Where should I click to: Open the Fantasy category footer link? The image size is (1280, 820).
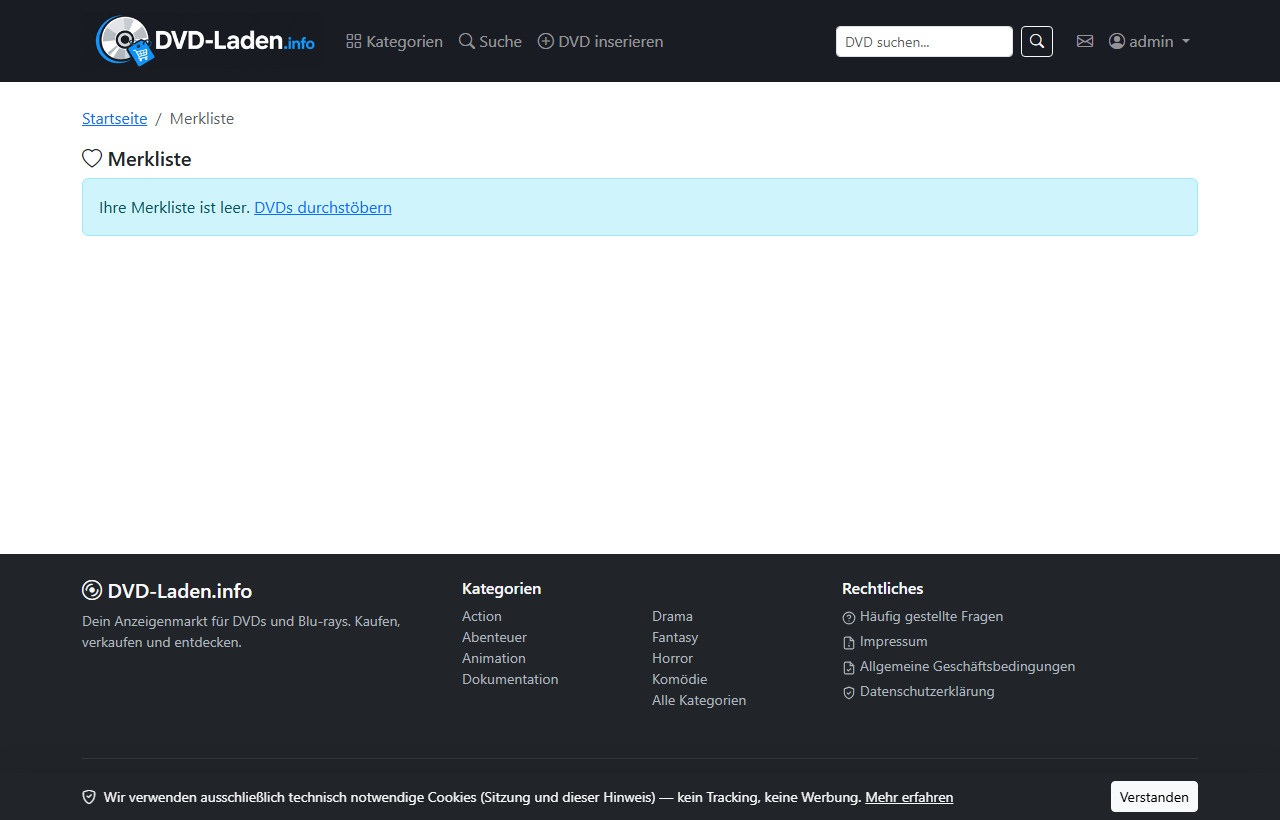pos(675,637)
